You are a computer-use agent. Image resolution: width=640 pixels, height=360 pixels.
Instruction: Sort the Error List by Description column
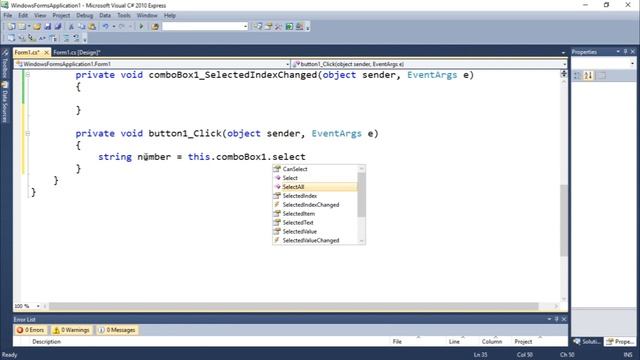tap(47, 342)
